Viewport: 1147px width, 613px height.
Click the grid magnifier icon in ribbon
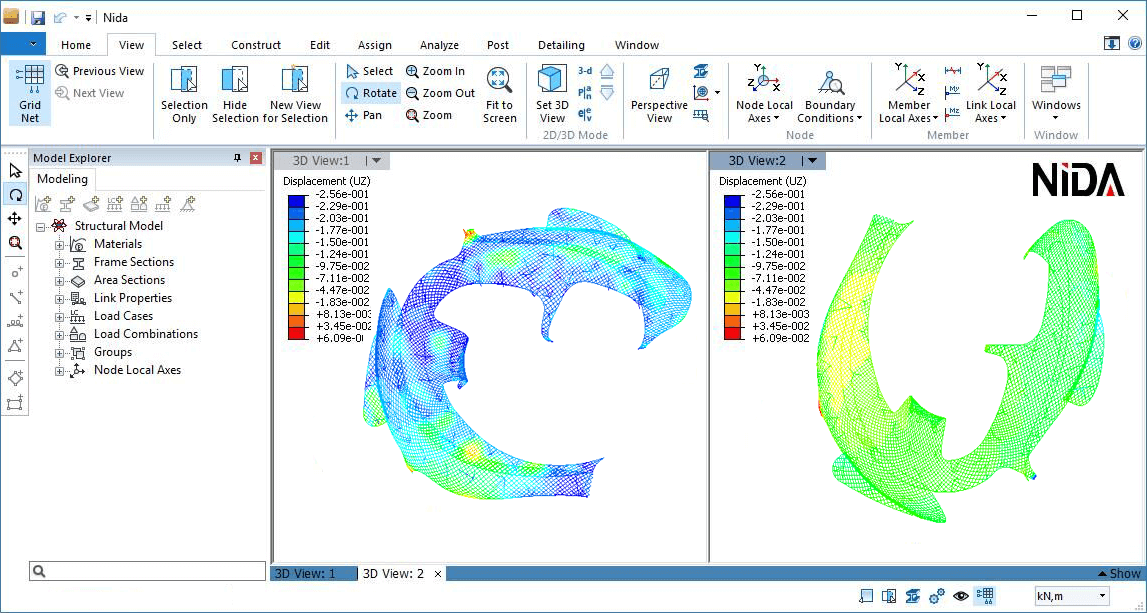click(701, 115)
